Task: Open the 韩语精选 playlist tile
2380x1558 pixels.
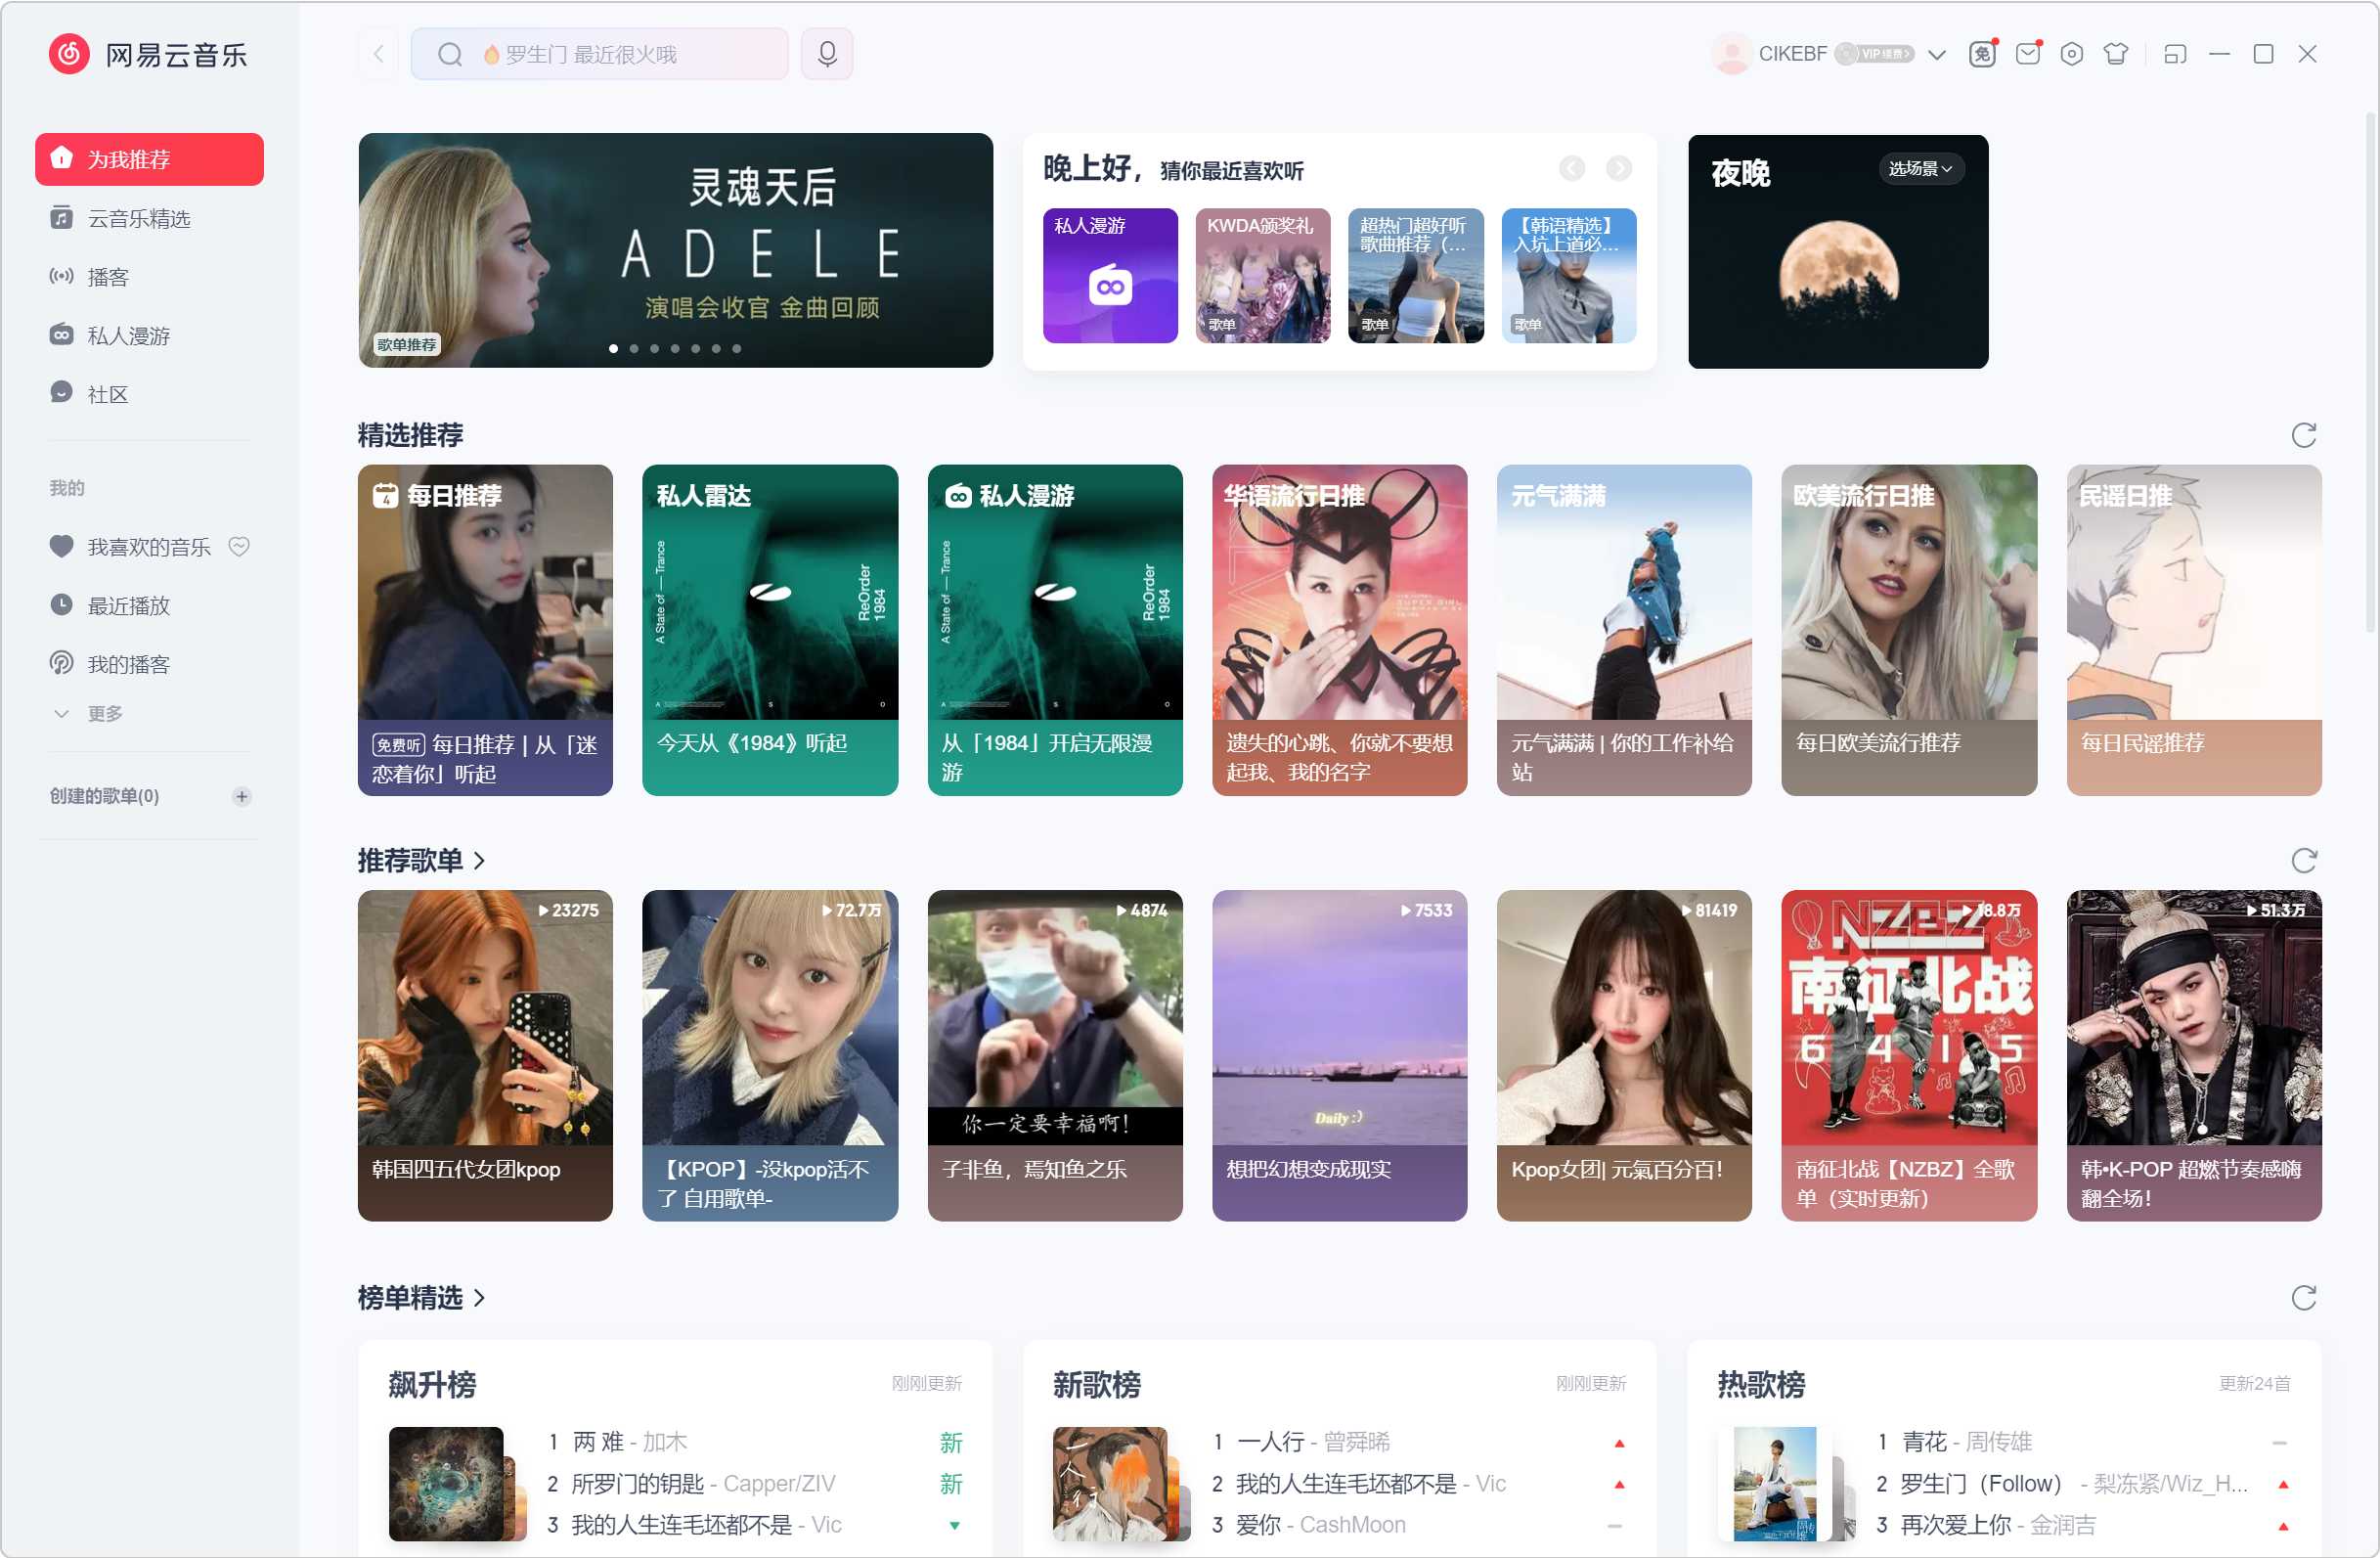Action: pyautogui.click(x=1568, y=275)
